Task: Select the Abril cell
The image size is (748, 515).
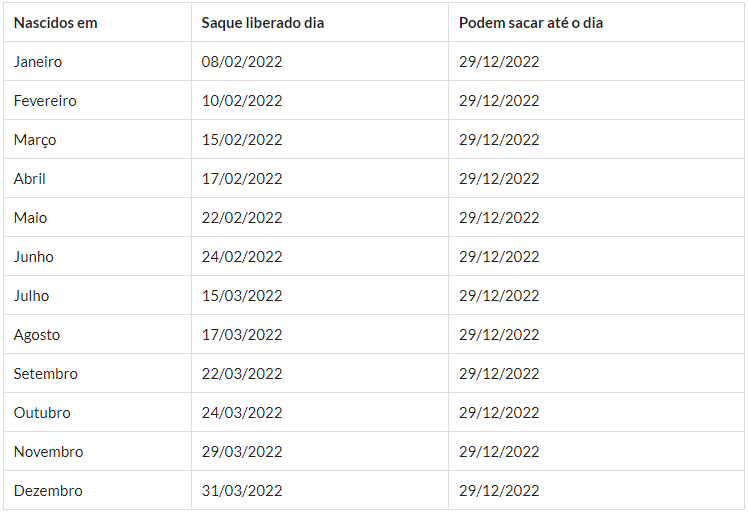Action: point(30,179)
